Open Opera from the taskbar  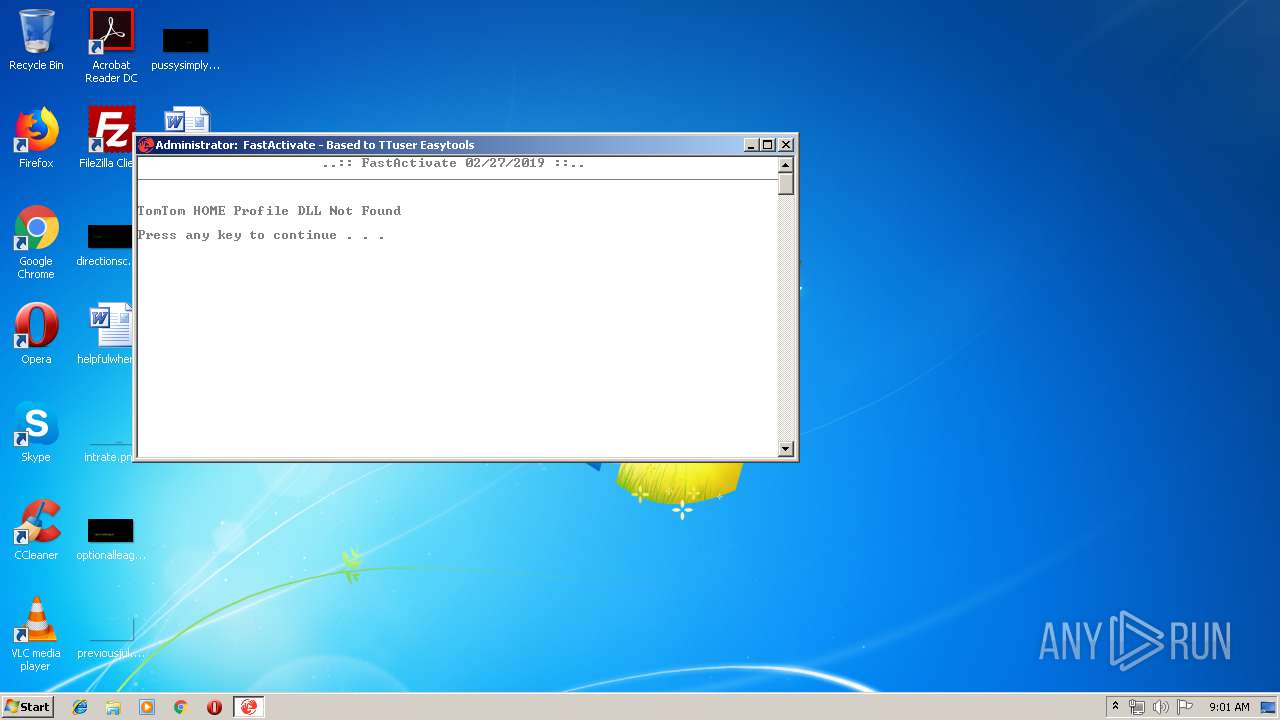[214, 707]
